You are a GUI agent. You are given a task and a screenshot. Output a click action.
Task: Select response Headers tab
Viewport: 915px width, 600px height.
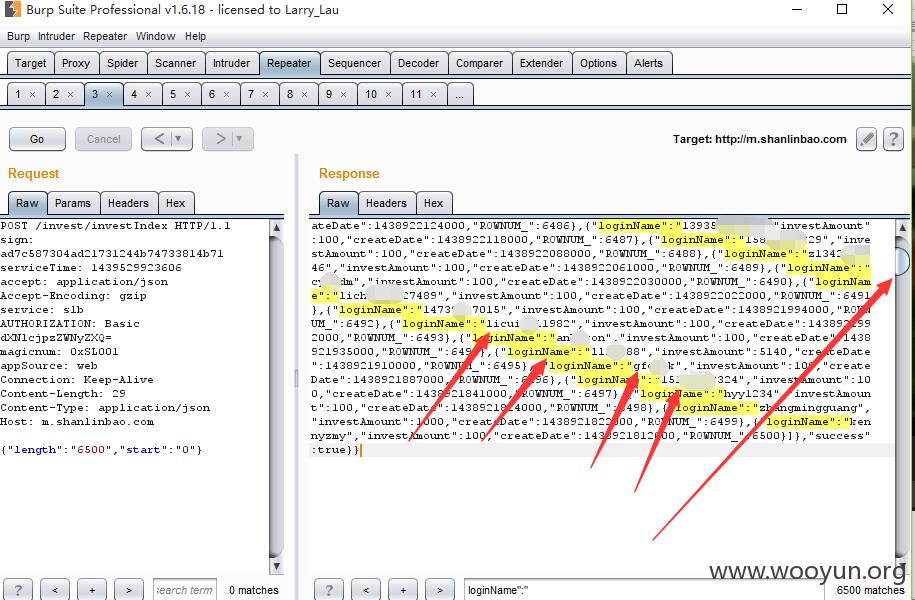pos(386,203)
